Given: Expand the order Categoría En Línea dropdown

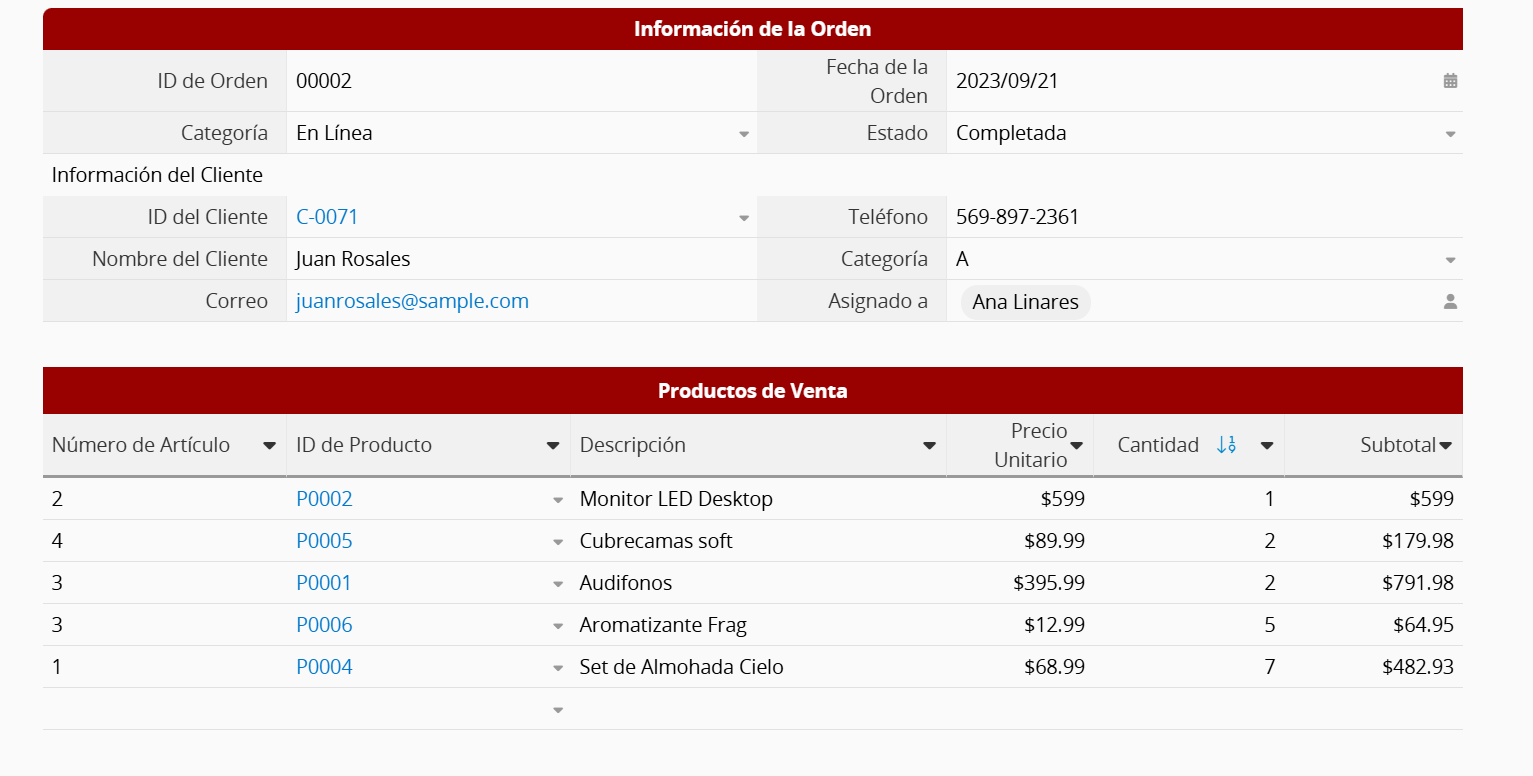Looking at the screenshot, I should (744, 134).
